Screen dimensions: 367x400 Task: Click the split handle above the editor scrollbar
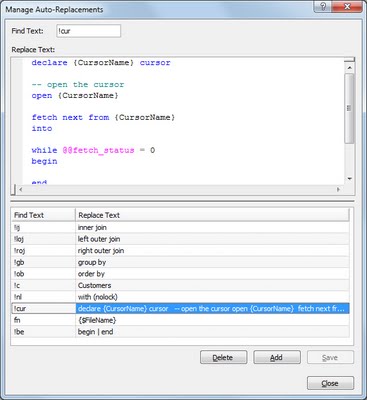349,60
